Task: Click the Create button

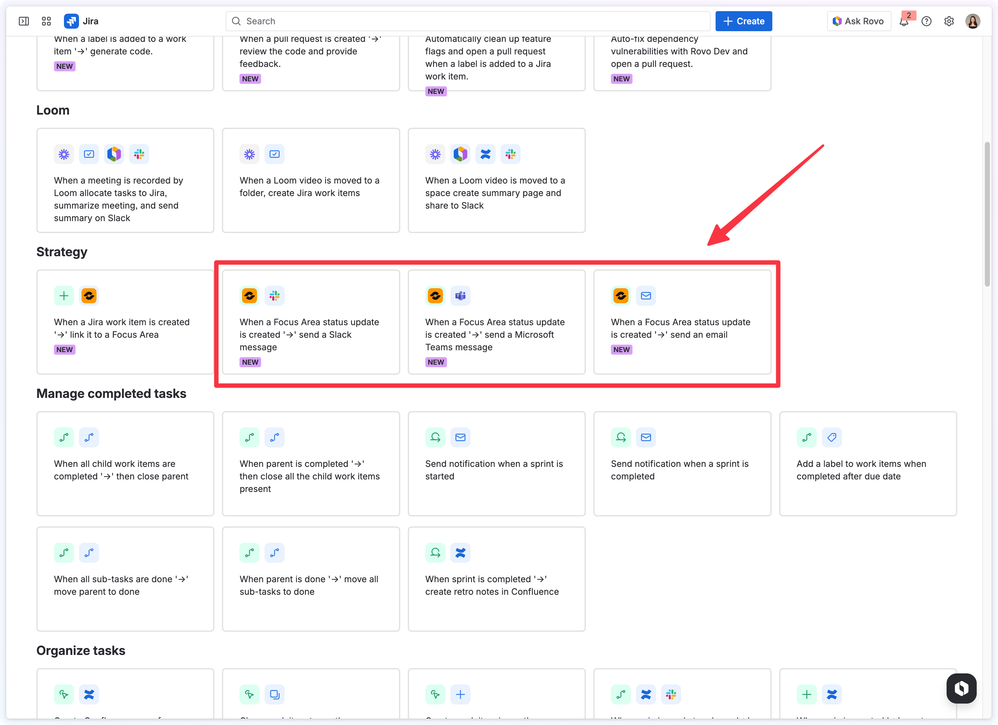Action: click(743, 21)
